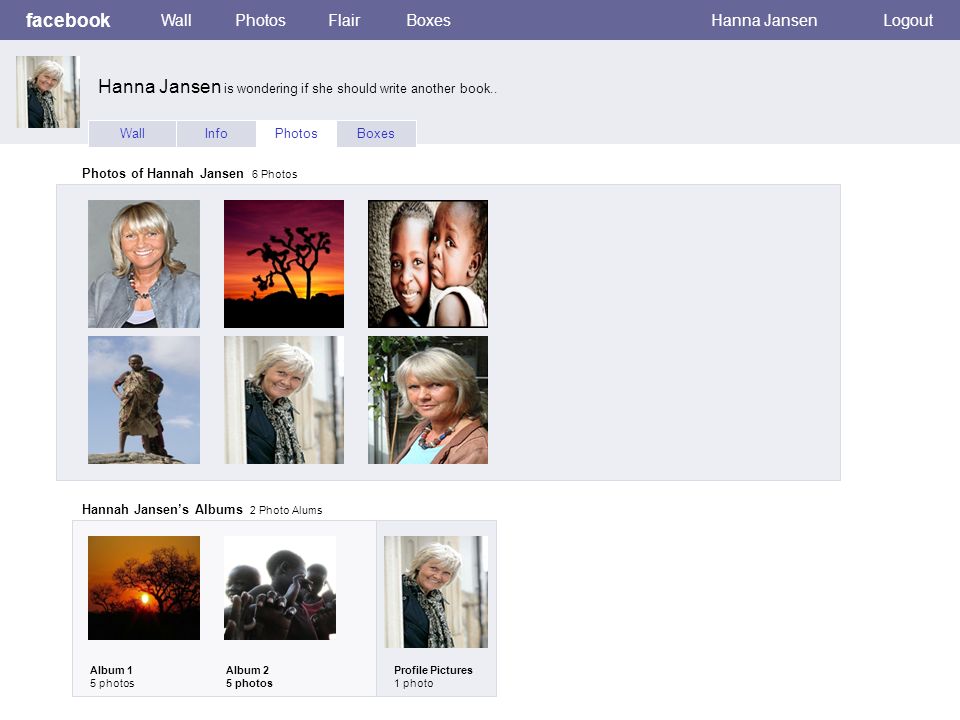Click the "Photos of Hannah Jansen" heading
The width and height of the screenshot is (960, 720).
pos(163,173)
